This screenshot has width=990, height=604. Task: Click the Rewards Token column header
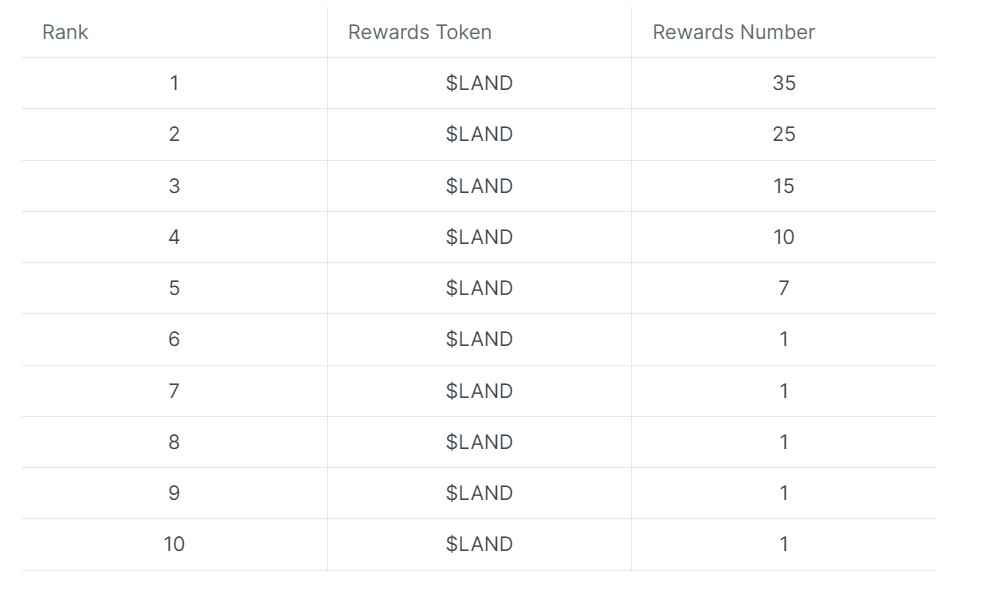[x=419, y=32]
